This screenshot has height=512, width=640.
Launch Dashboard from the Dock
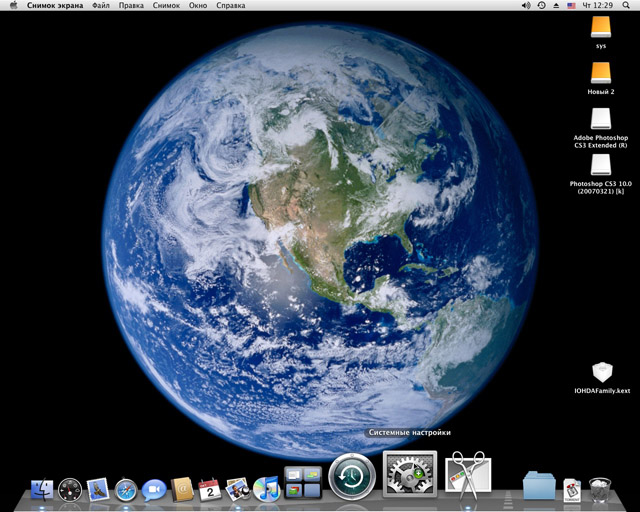[x=70, y=489]
